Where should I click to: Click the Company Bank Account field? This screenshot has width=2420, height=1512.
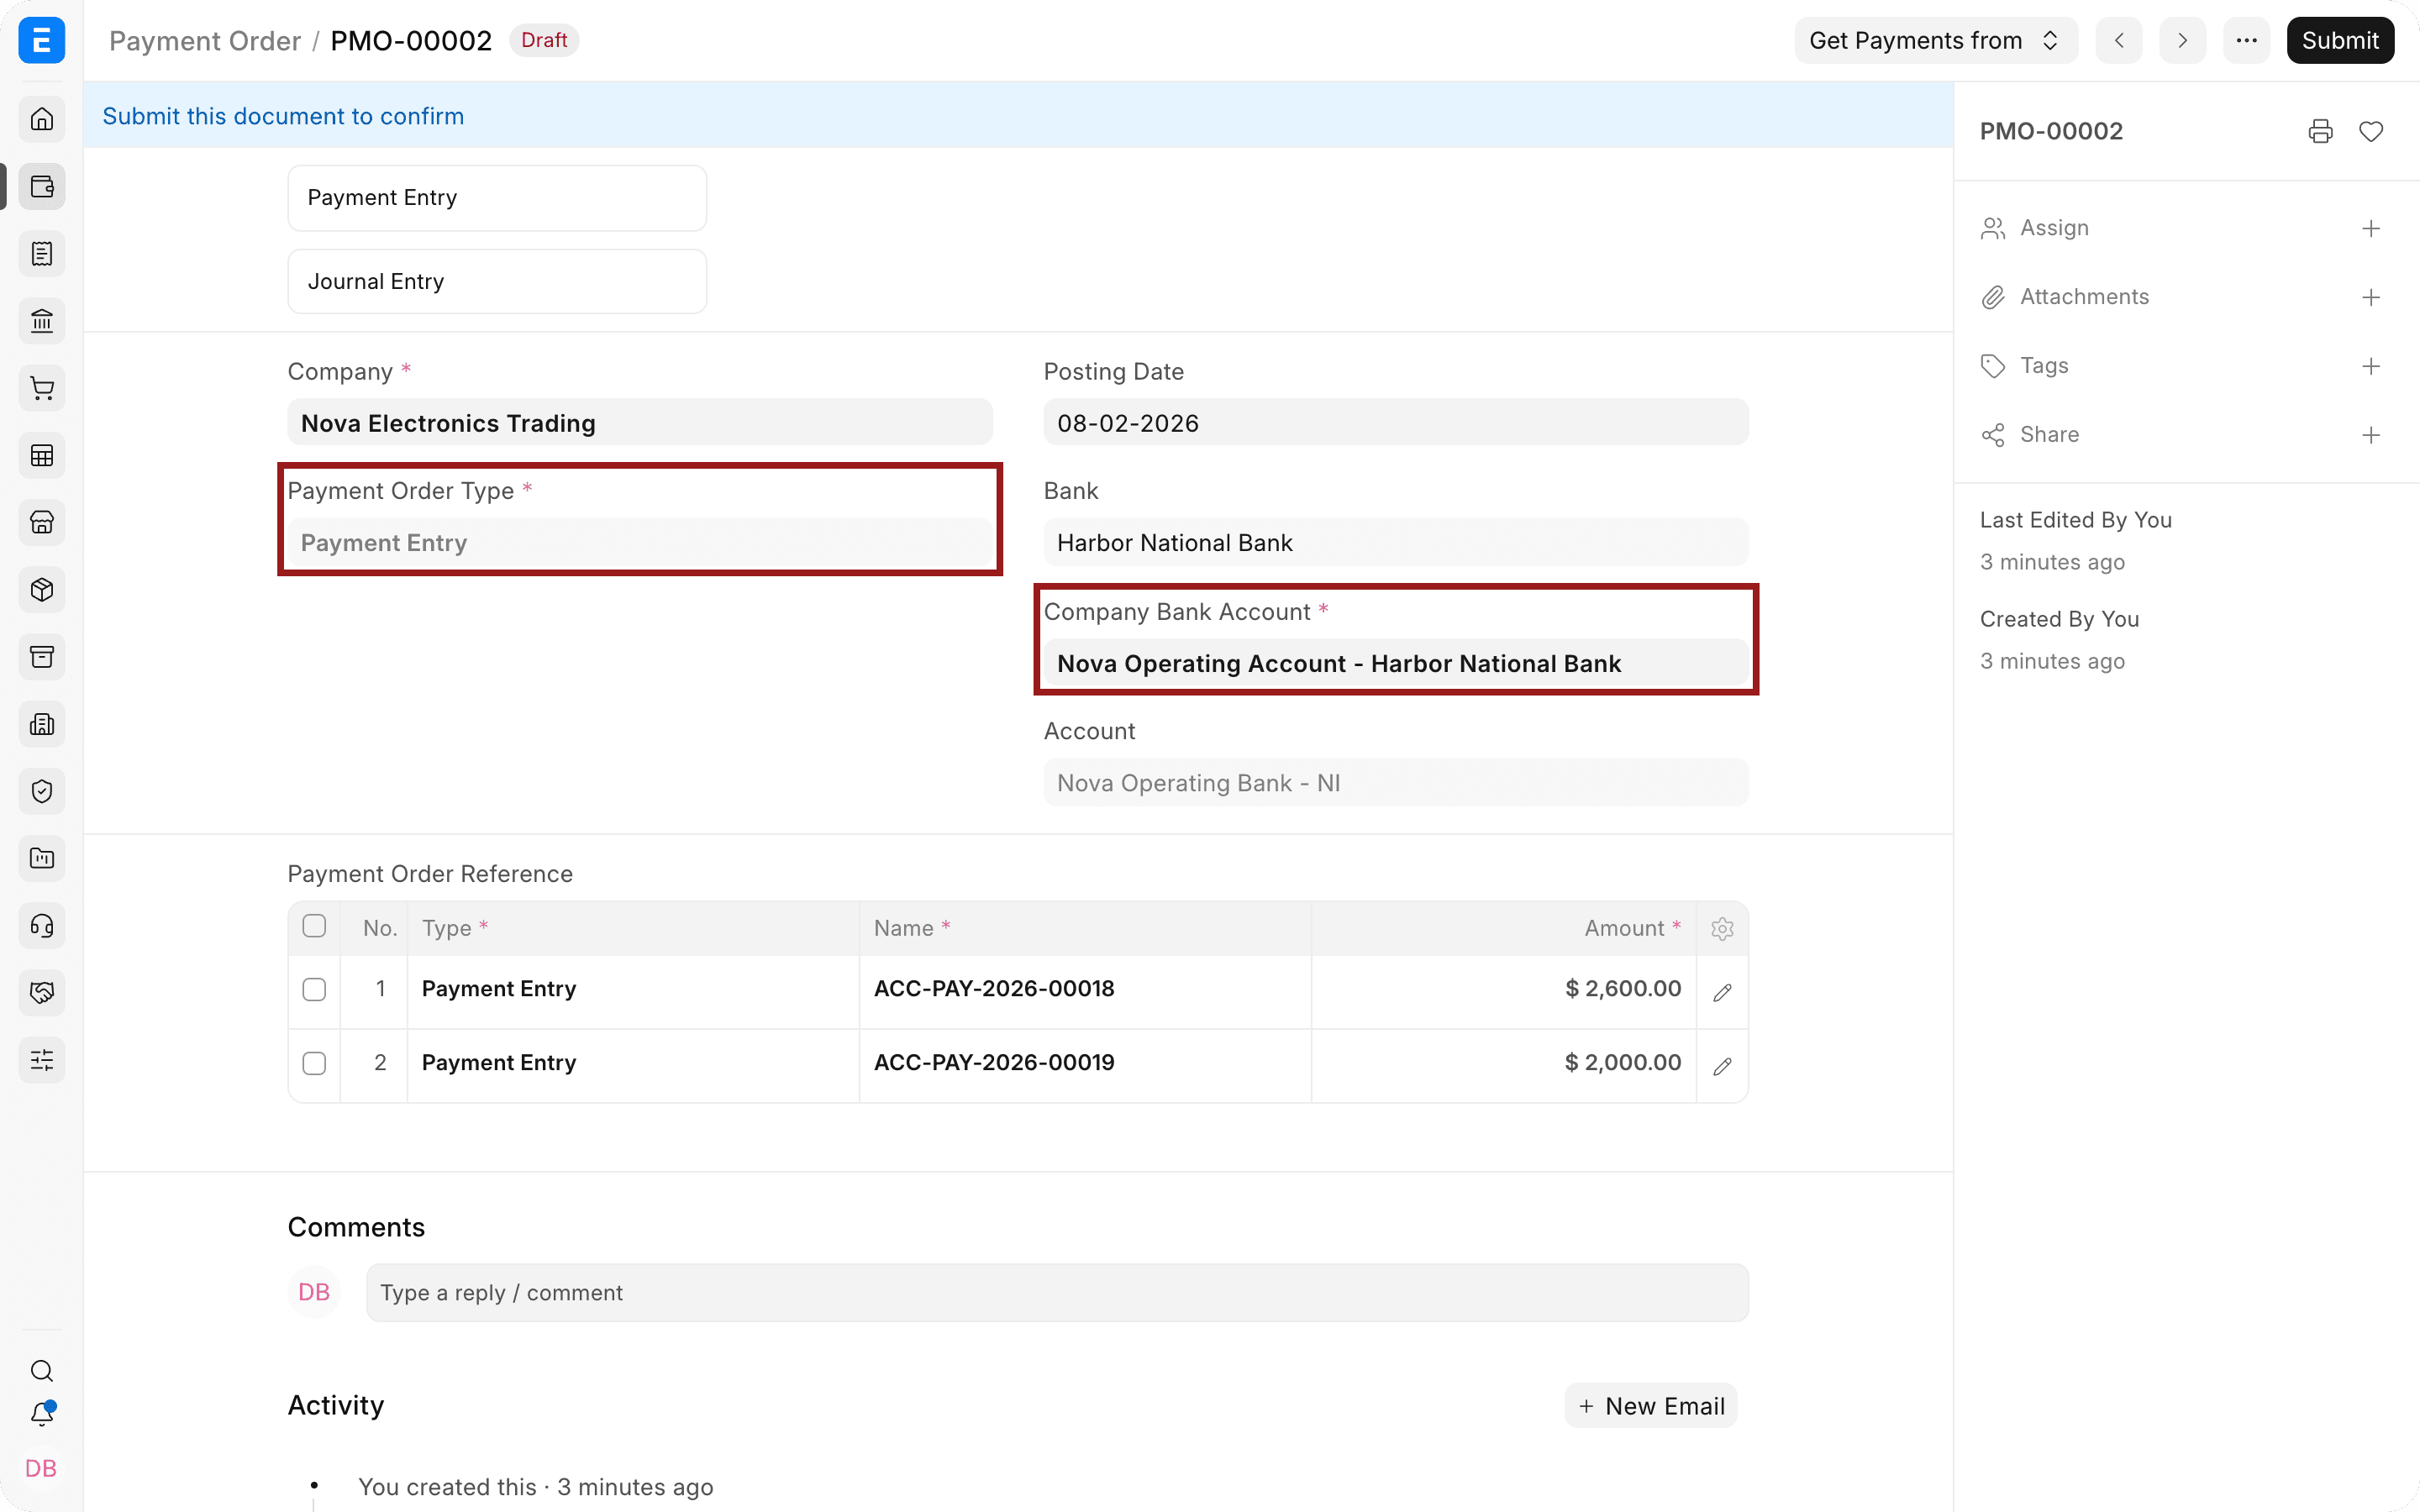tap(1396, 663)
